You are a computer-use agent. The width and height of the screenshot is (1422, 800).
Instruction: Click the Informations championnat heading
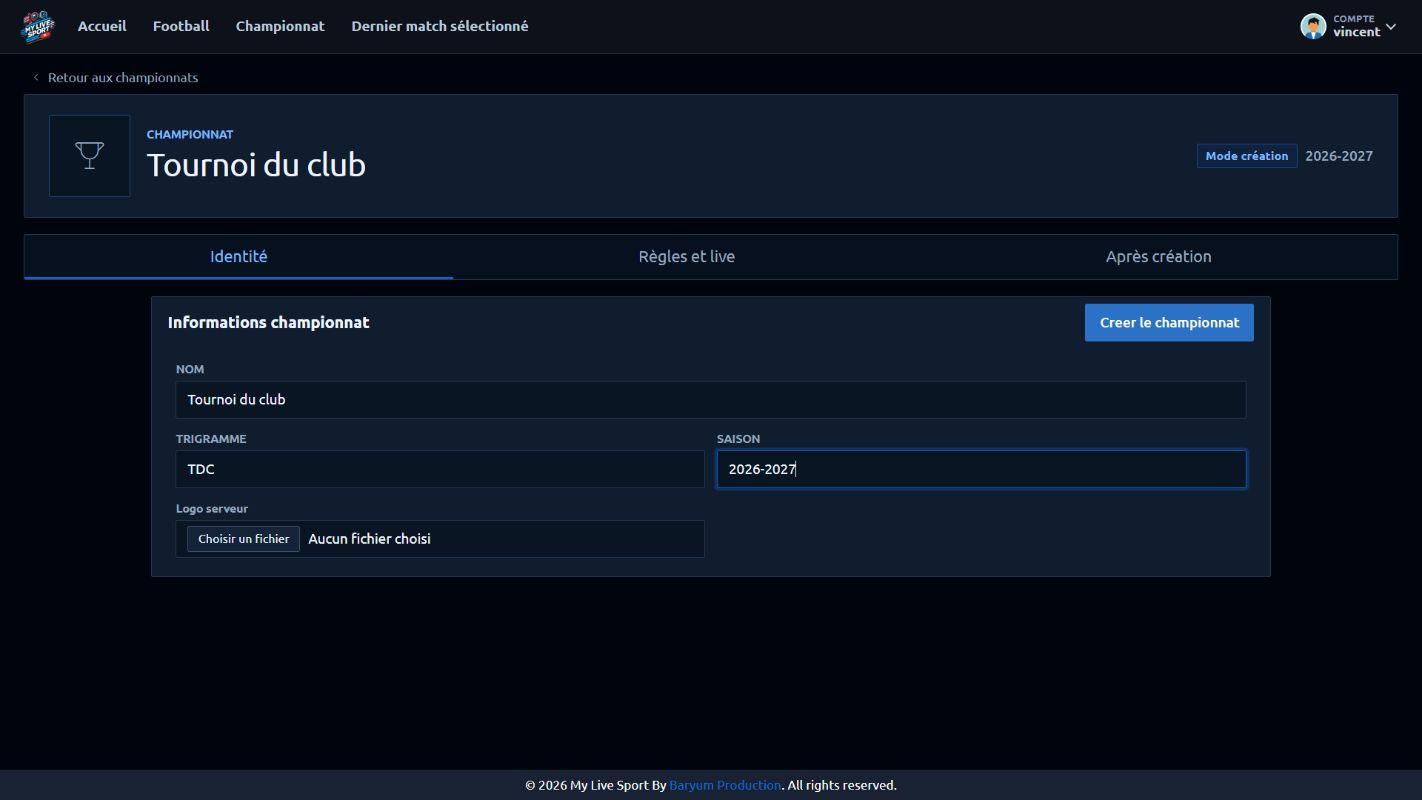tap(269, 323)
